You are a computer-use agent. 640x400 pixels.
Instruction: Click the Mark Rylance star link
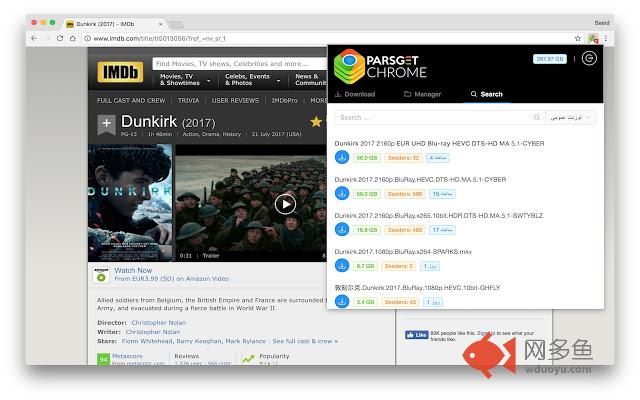pyautogui.click(x=245, y=341)
